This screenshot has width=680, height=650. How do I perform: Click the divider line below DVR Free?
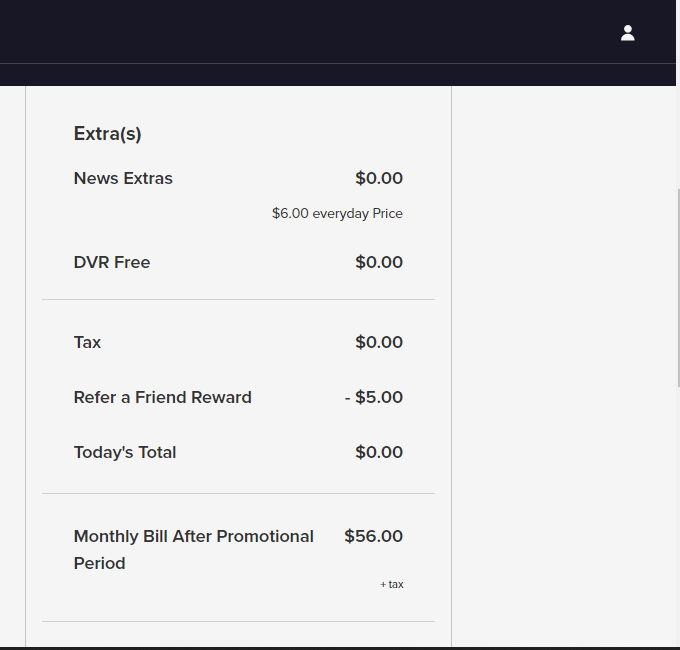[238, 299]
